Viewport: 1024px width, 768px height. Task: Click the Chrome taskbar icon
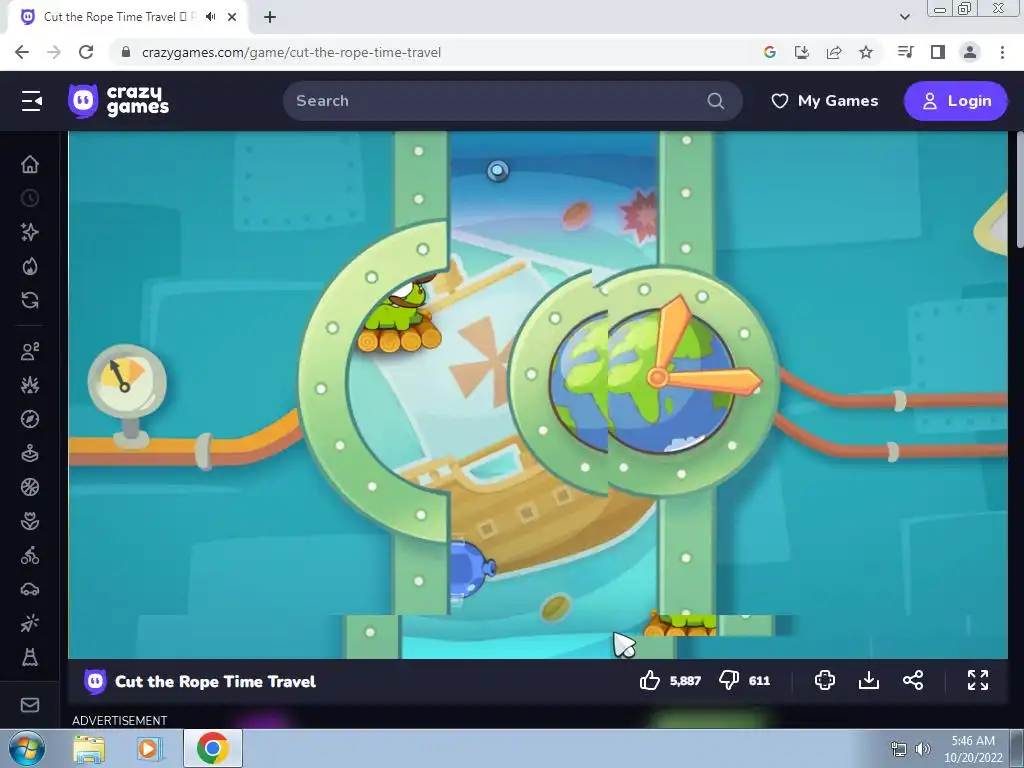point(213,748)
